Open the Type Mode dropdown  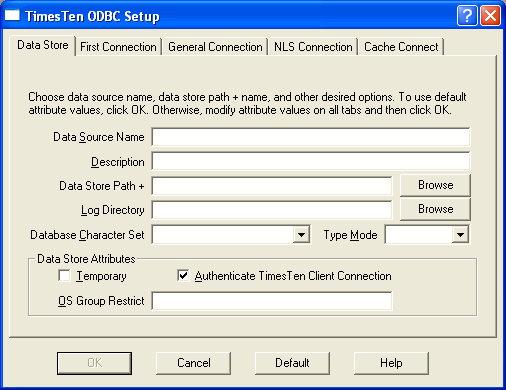coord(460,235)
